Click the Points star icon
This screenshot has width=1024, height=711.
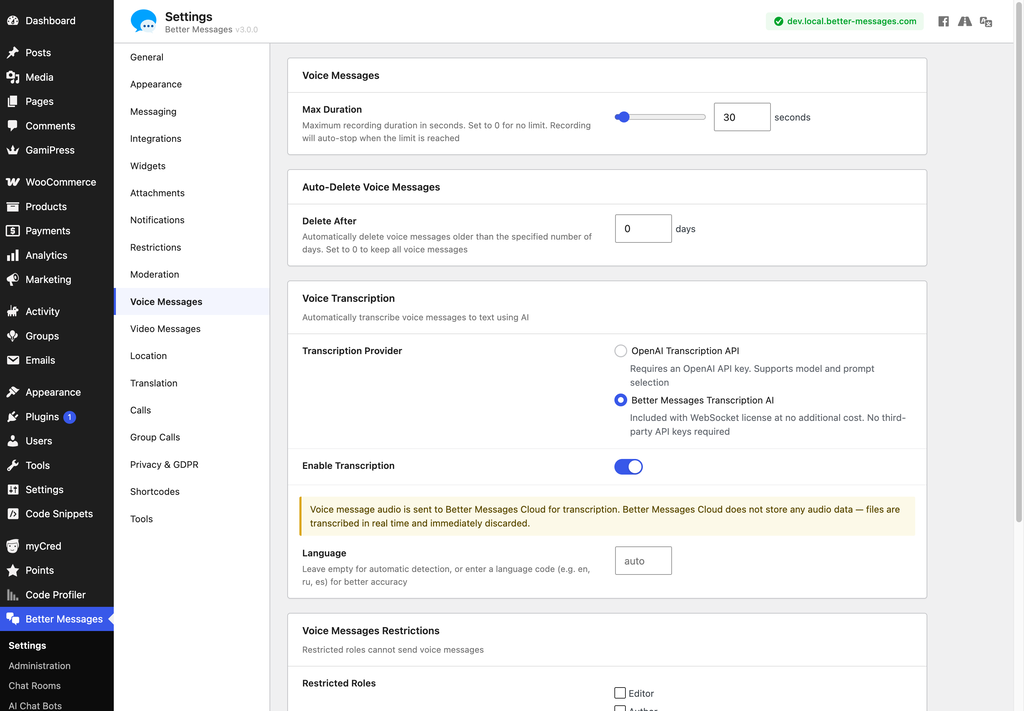tap(12, 570)
